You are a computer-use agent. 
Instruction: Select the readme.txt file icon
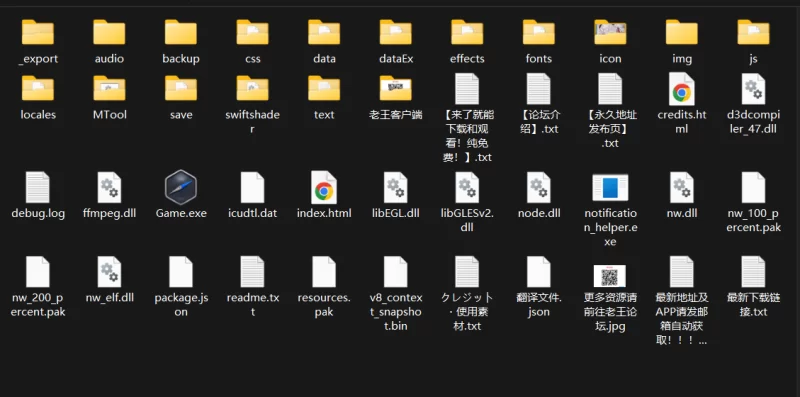[x=253, y=271]
